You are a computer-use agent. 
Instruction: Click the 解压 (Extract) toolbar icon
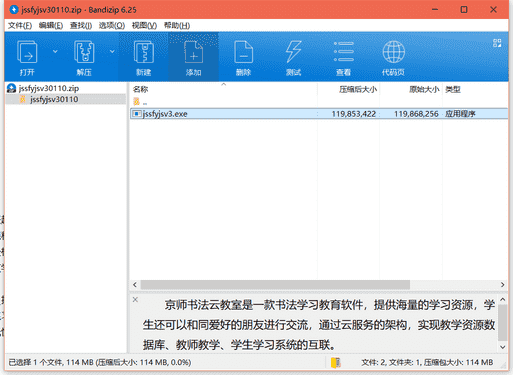coord(84,57)
